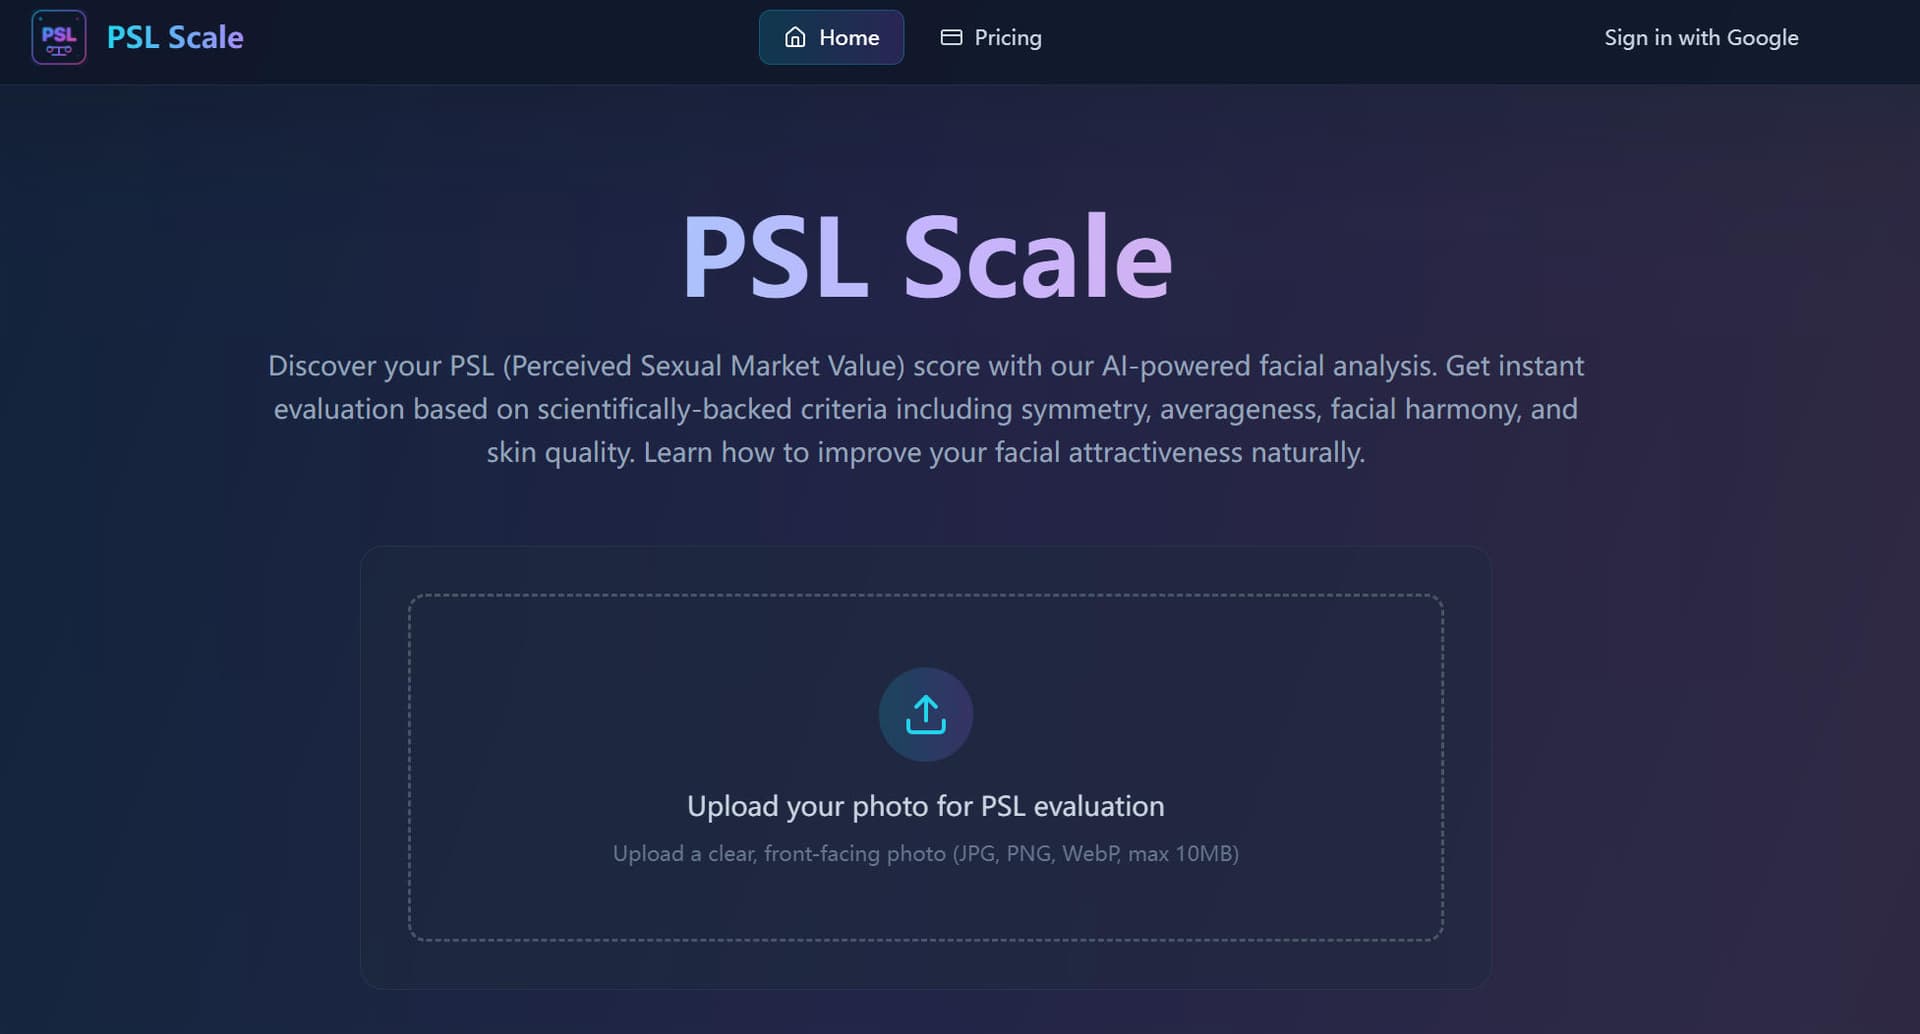Sign in with Google
The image size is (1920, 1034).
1701,37
